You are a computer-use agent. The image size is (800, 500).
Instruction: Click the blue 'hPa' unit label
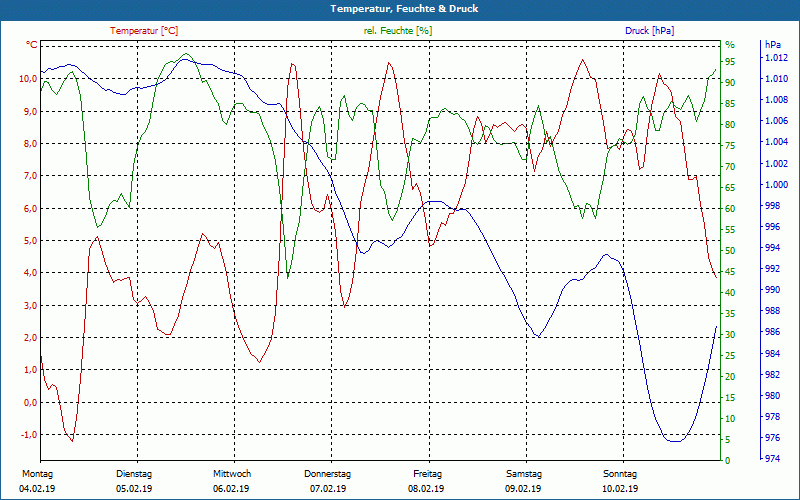click(773, 45)
